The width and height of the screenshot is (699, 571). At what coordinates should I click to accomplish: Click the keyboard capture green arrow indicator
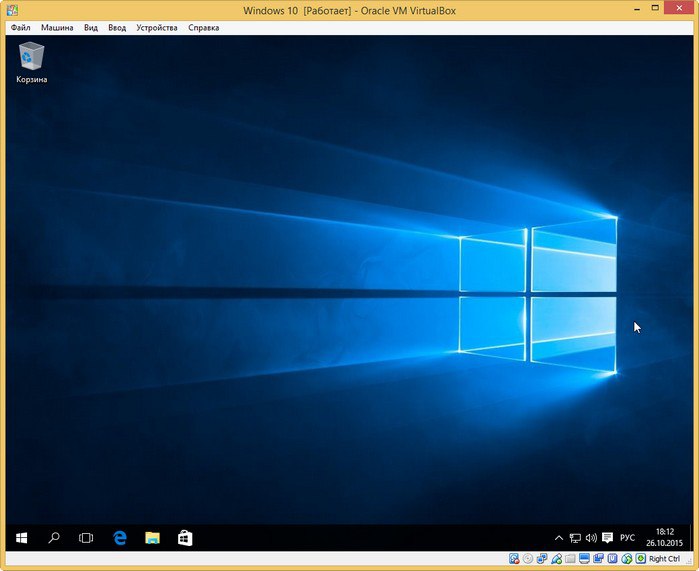(641, 559)
